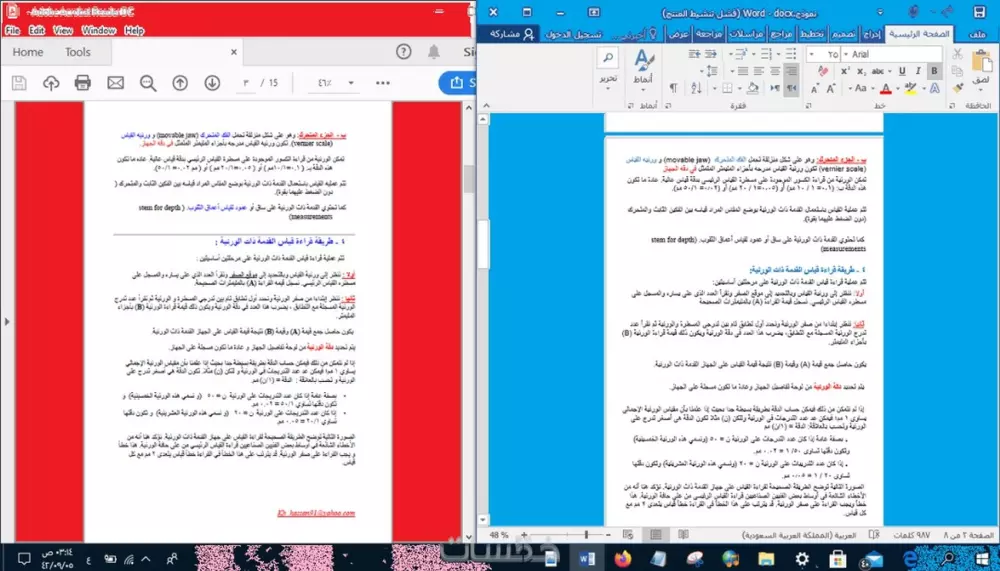Open Acrobat notifications bell

434,52
